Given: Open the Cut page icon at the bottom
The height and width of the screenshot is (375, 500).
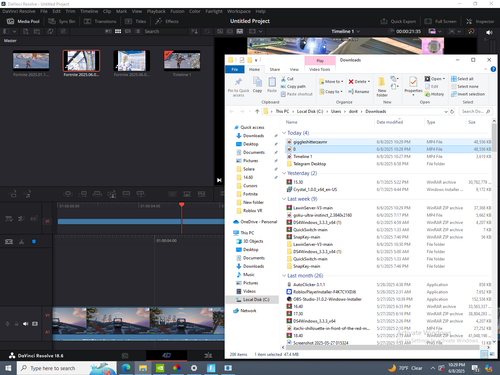Looking at the screenshot, I should [166, 355].
